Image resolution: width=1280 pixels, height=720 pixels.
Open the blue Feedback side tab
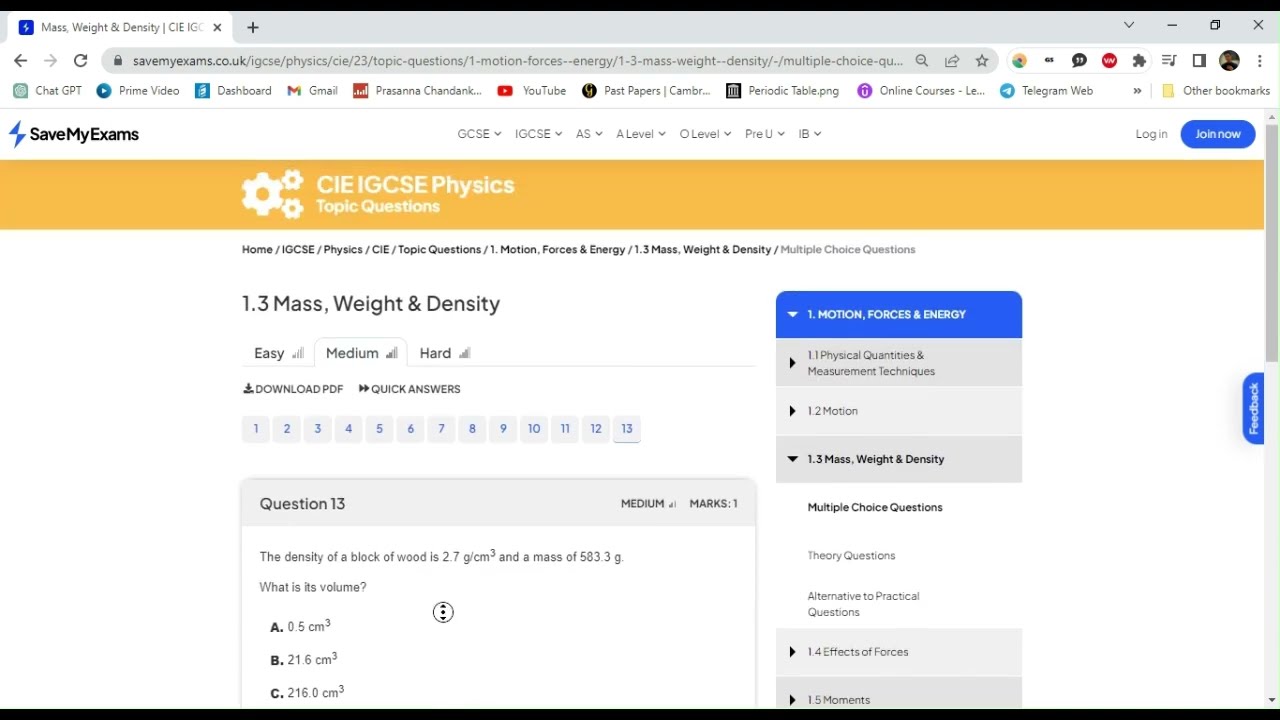1253,408
